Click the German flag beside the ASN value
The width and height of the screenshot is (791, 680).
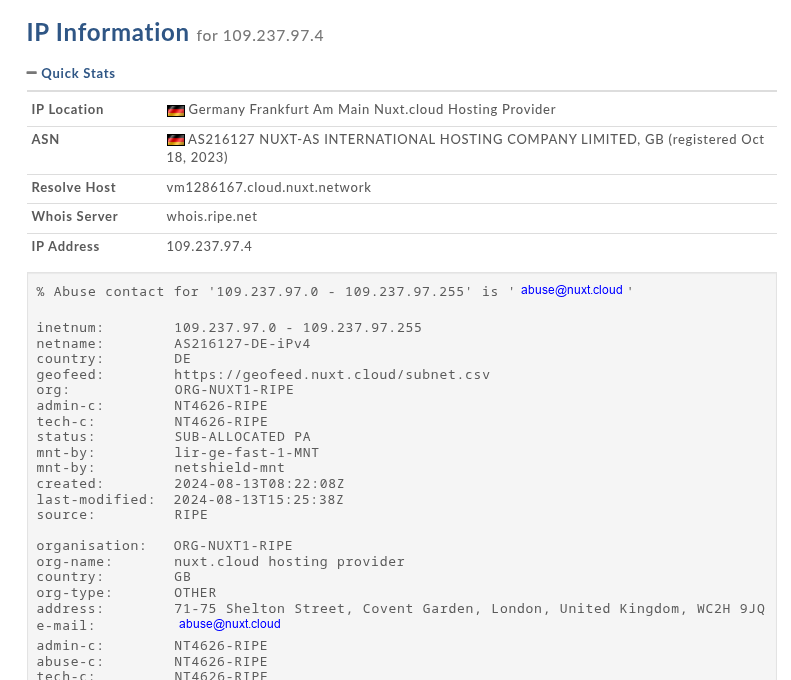pos(176,140)
